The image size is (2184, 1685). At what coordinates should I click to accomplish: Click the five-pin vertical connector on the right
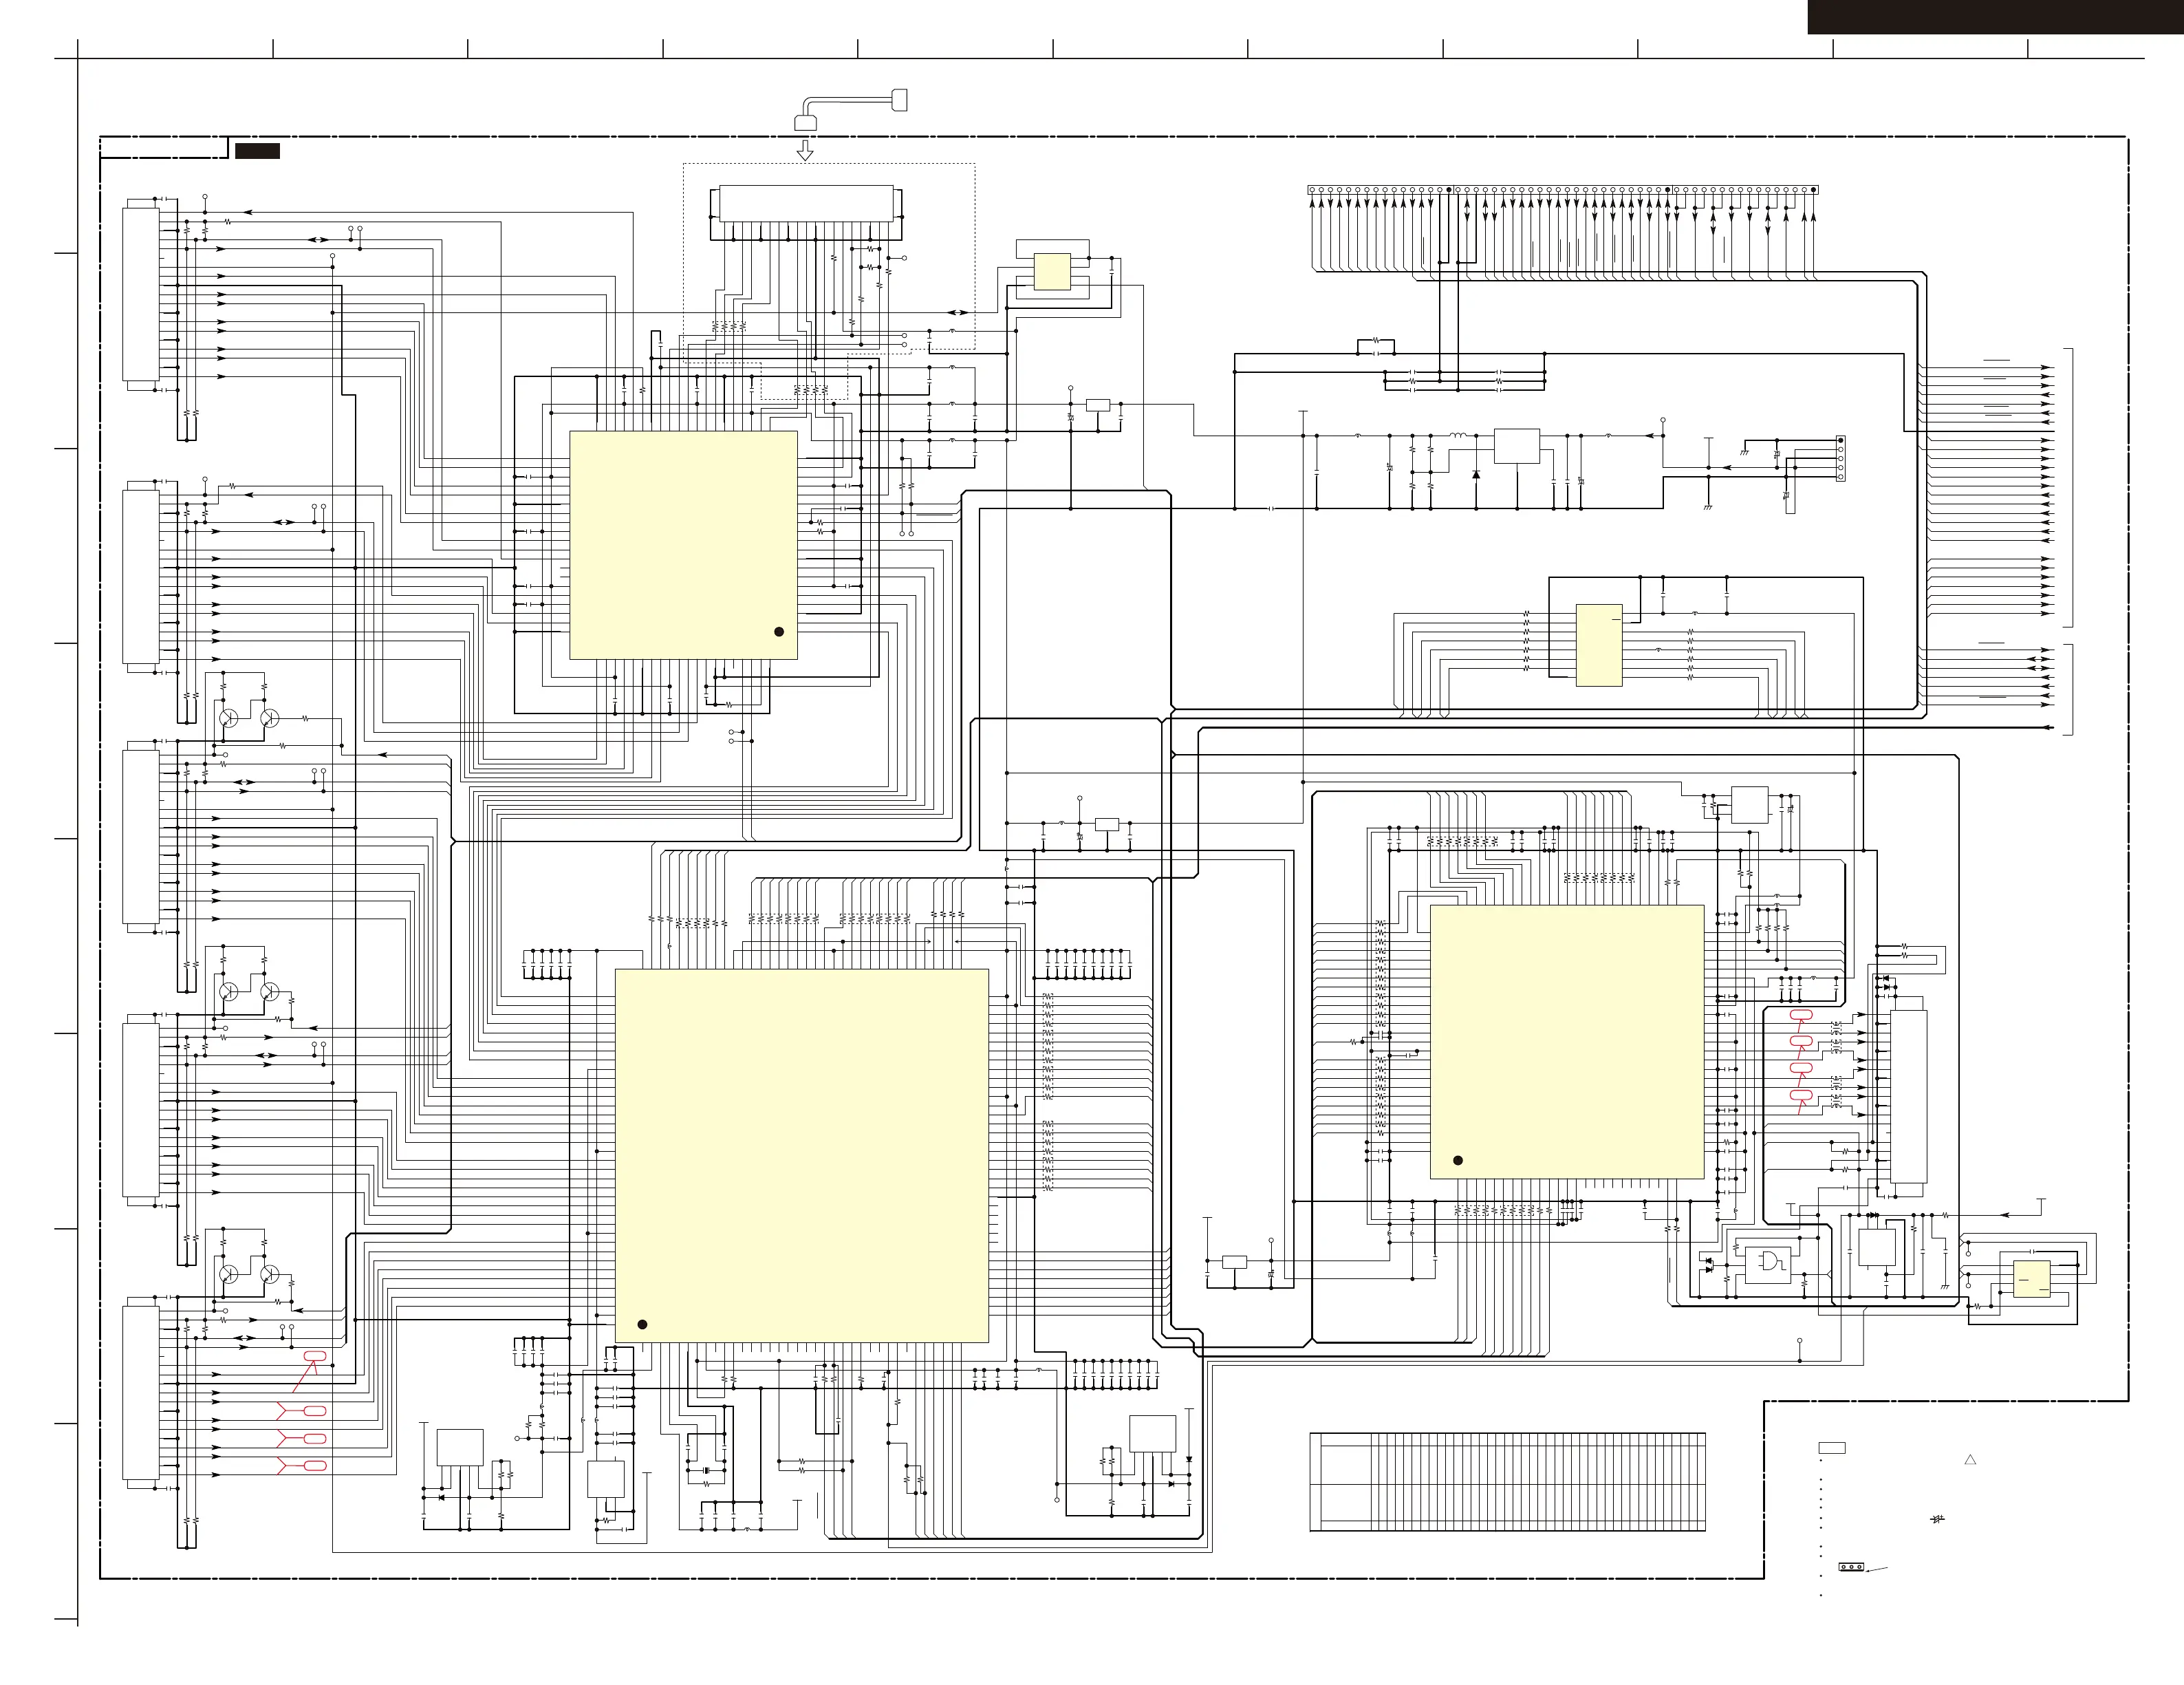click(1840, 459)
